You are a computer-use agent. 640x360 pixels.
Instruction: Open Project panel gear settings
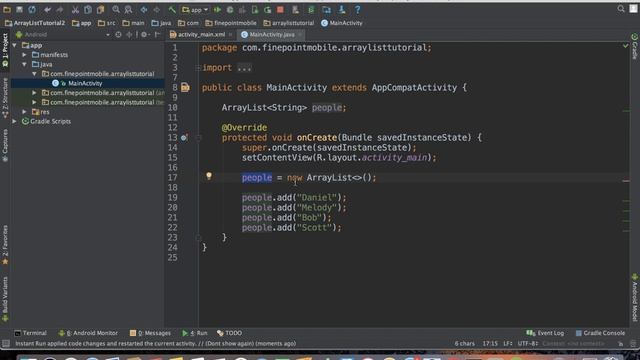coord(144,35)
